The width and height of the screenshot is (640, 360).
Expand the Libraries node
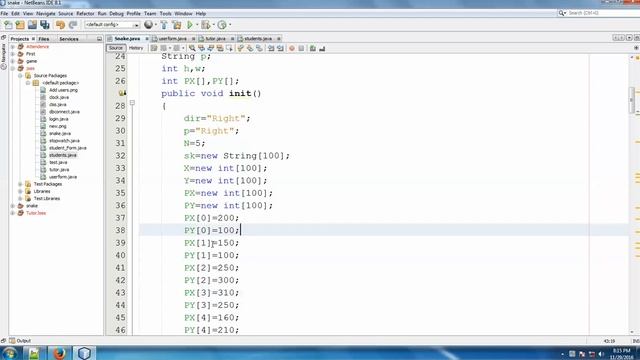click(x=20, y=191)
